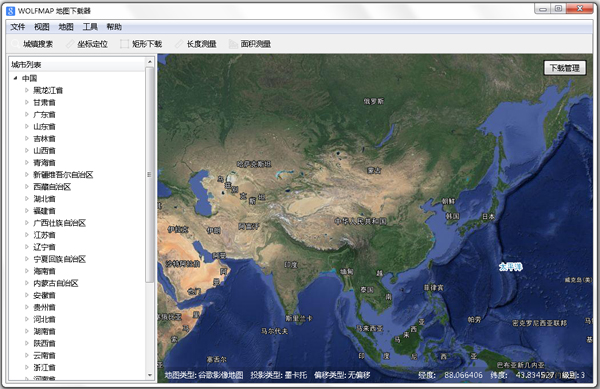Minimize the WOLFMAP window
Viewport: 600px width, 389px height.
coord(543,9)
